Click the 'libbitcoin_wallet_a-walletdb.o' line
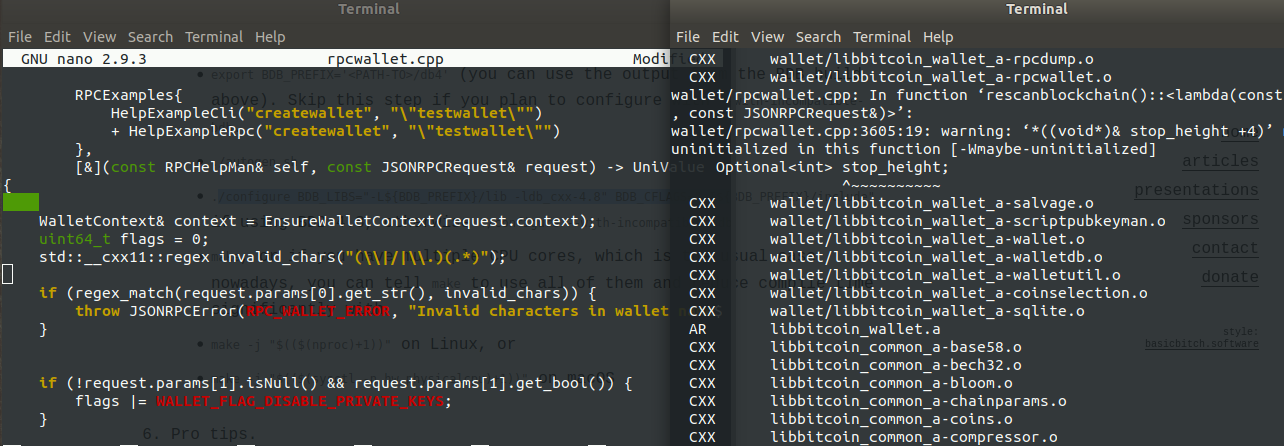The image size is (1284, 446). pyautogui.click(x=896, y=257)
